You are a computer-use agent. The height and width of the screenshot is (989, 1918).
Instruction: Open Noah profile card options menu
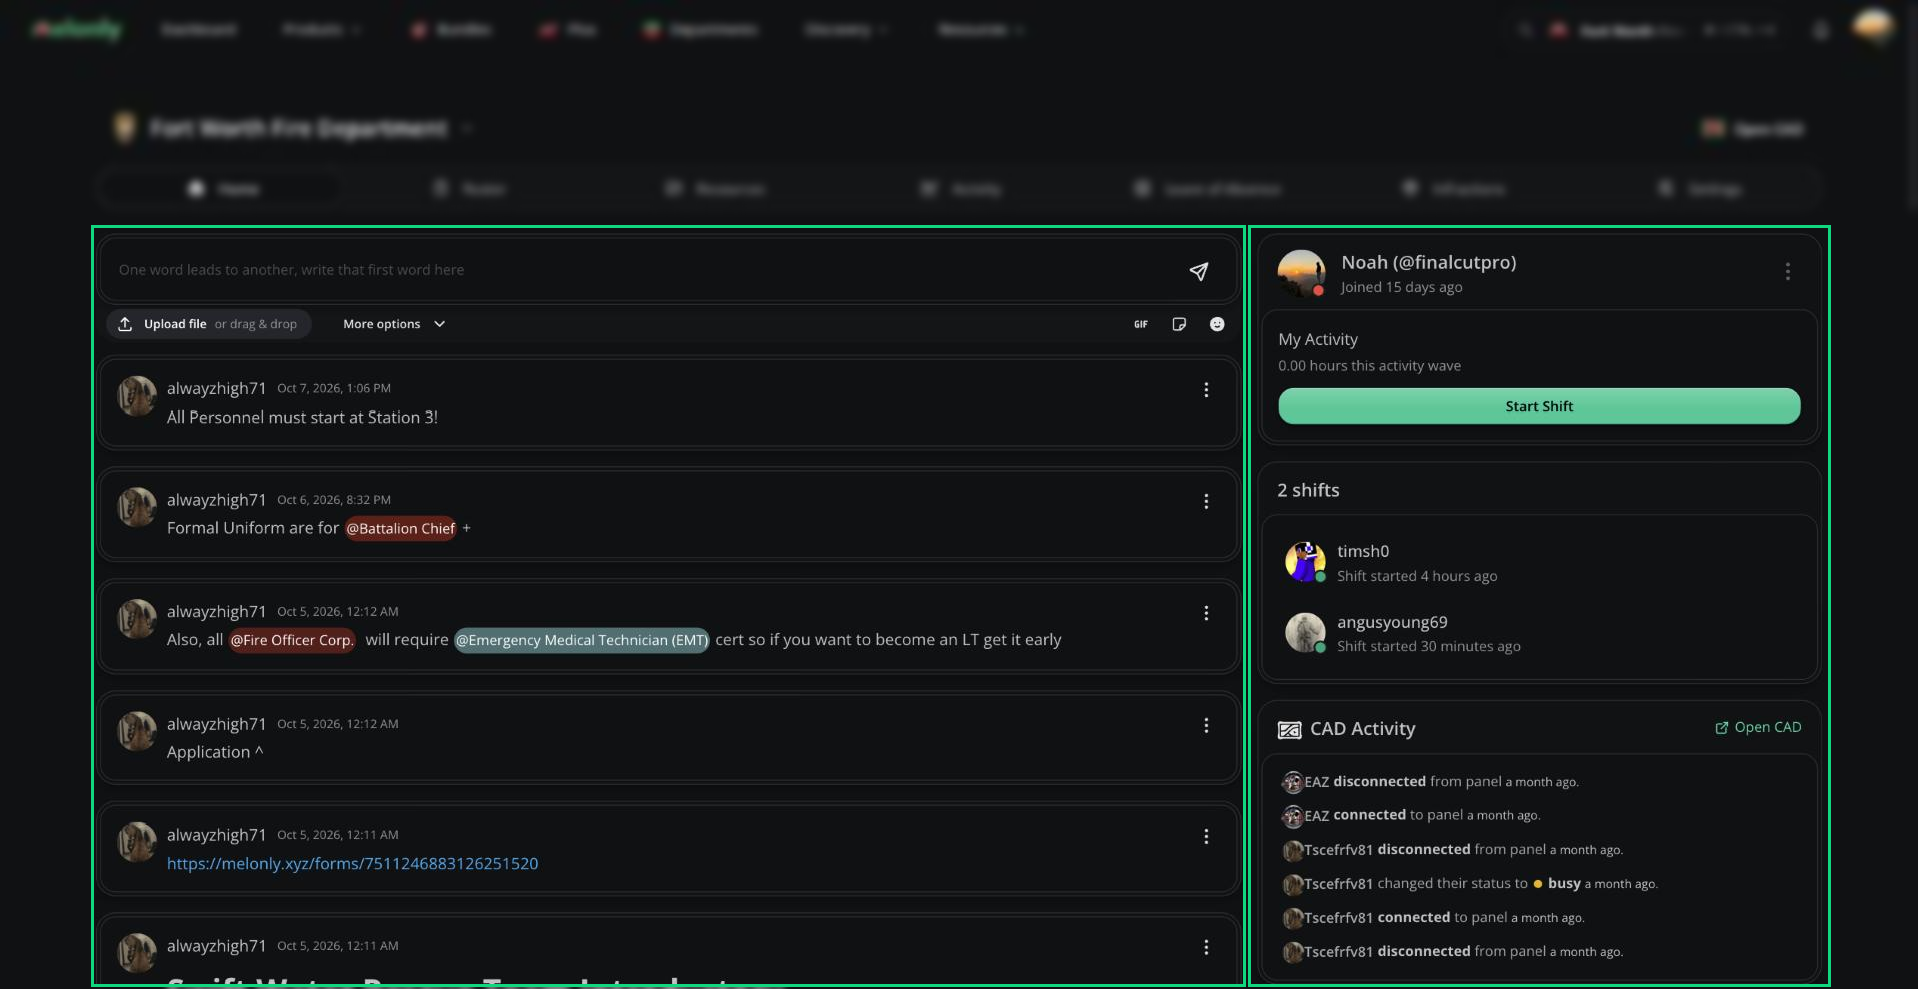(x=1788, y=272)
